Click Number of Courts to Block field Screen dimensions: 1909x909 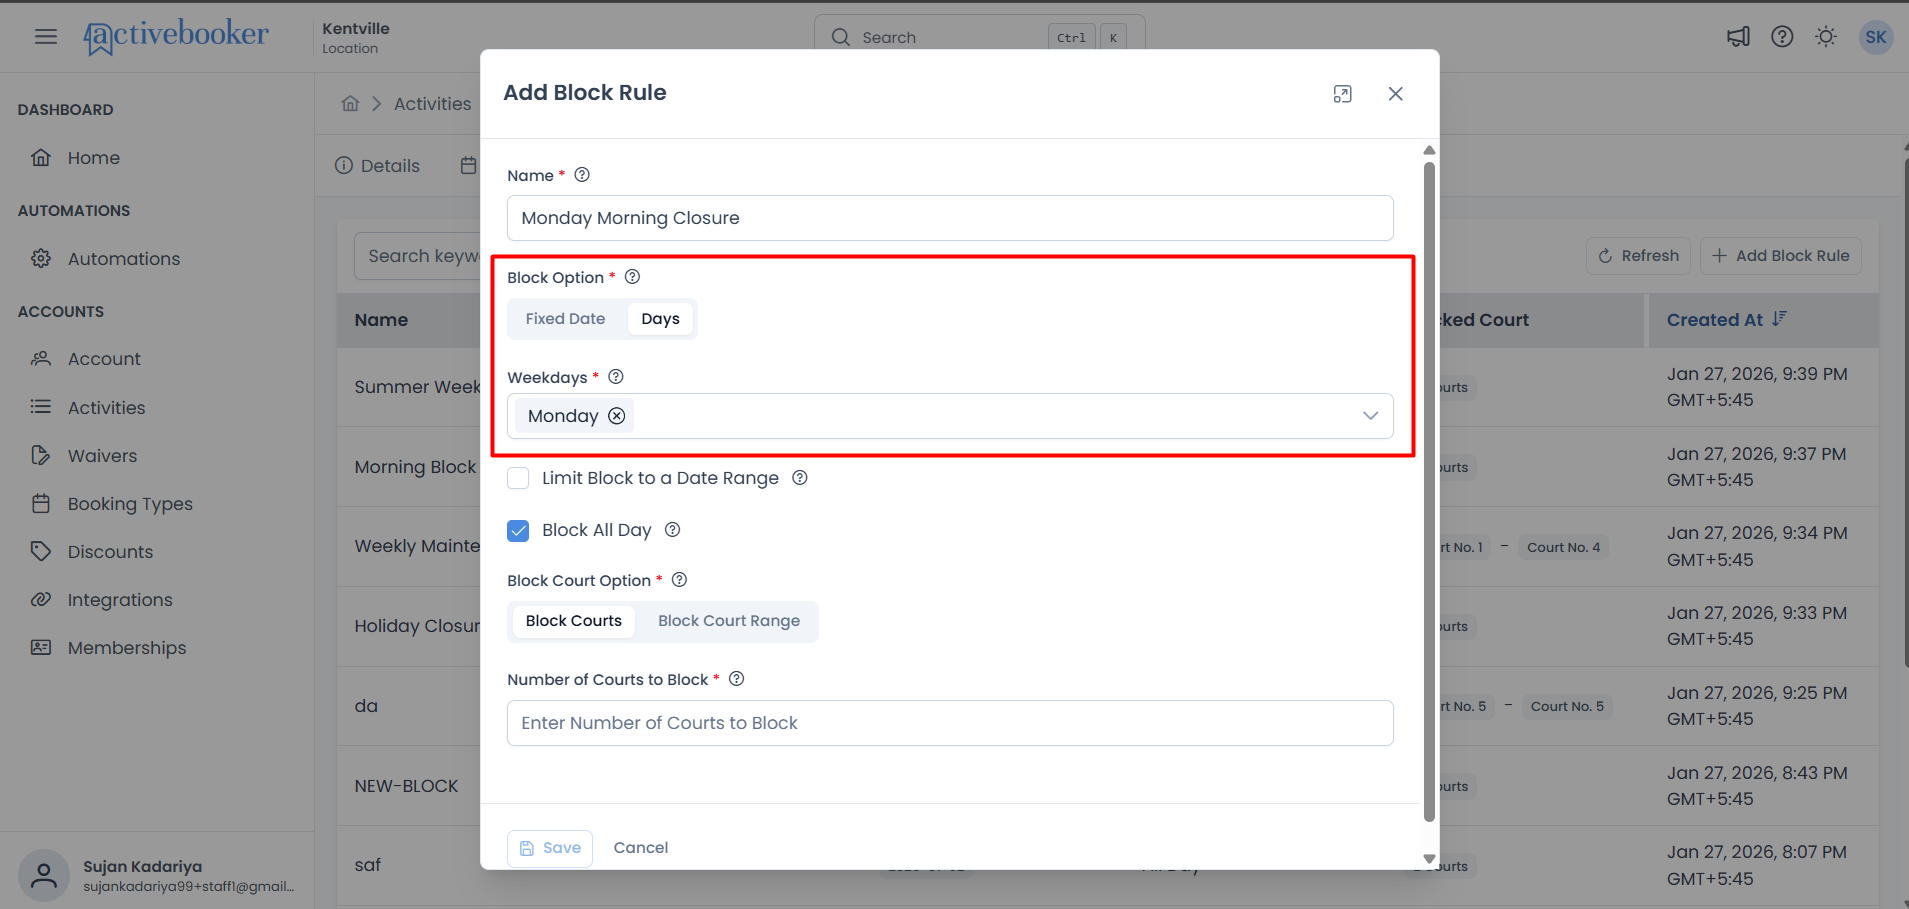tap(950, 723)
